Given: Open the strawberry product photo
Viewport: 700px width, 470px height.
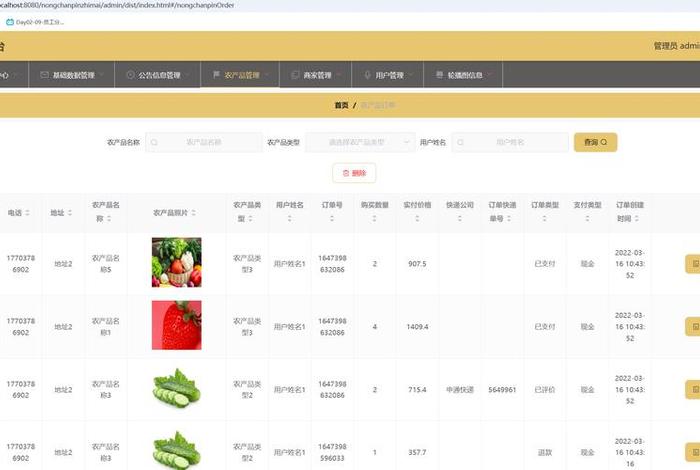Looking at the screenshot, I should click(176, 325).
